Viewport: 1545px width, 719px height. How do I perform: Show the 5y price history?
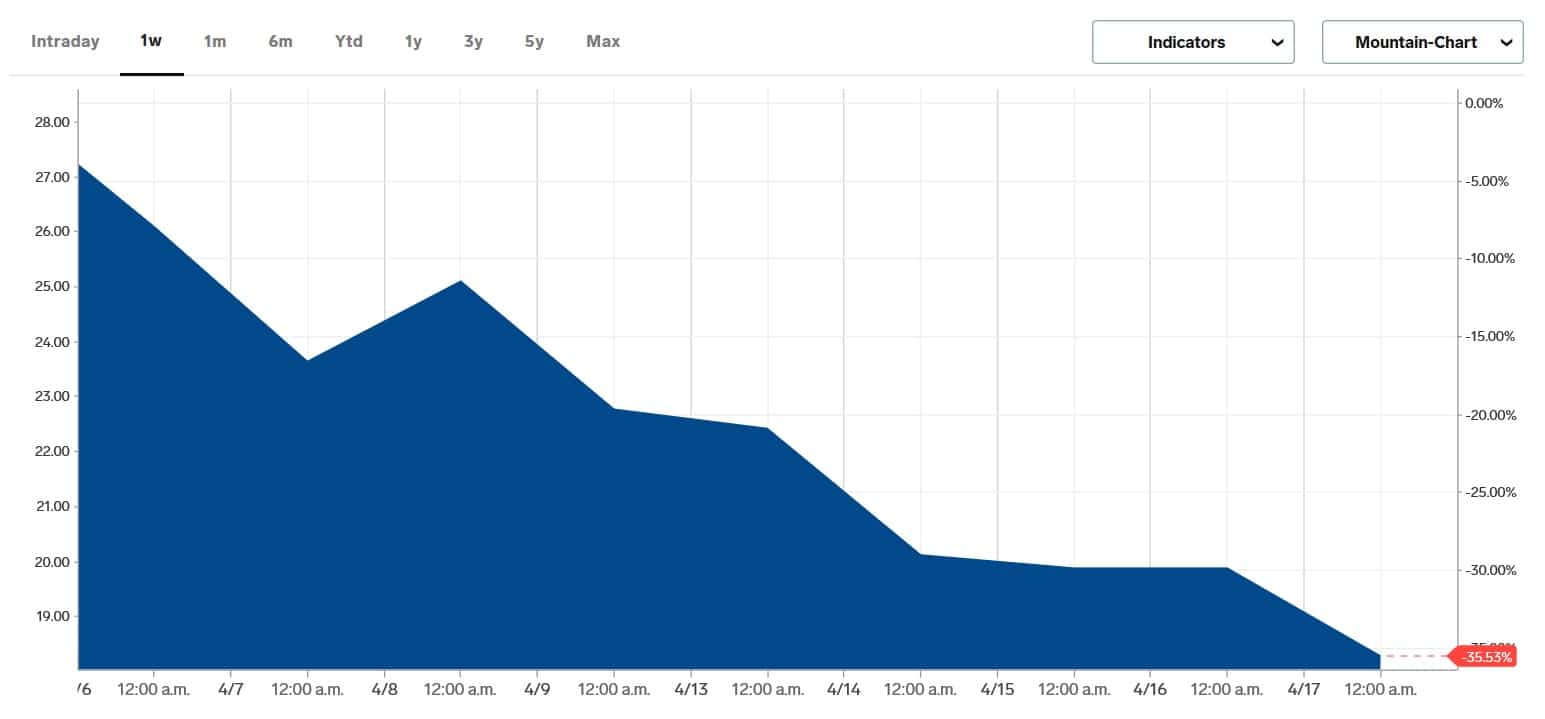534,42
